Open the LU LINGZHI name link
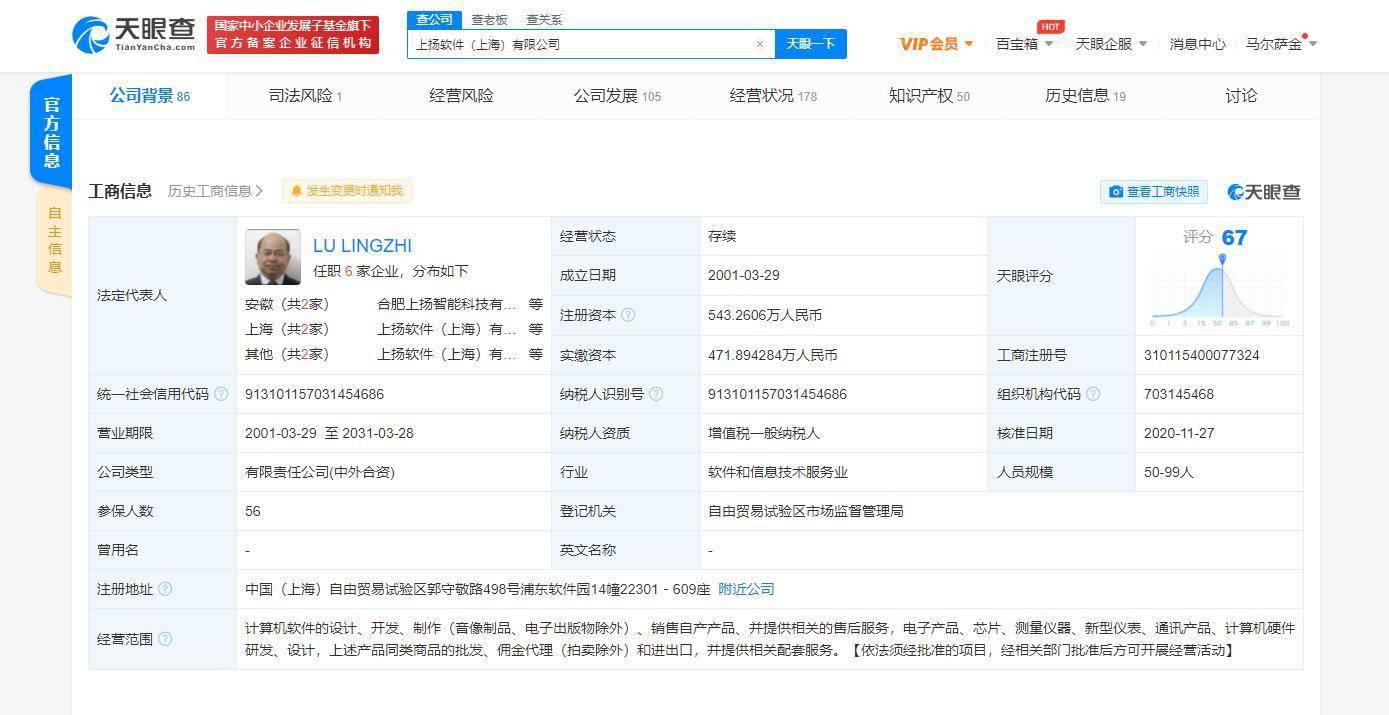 tap(362, 245)
